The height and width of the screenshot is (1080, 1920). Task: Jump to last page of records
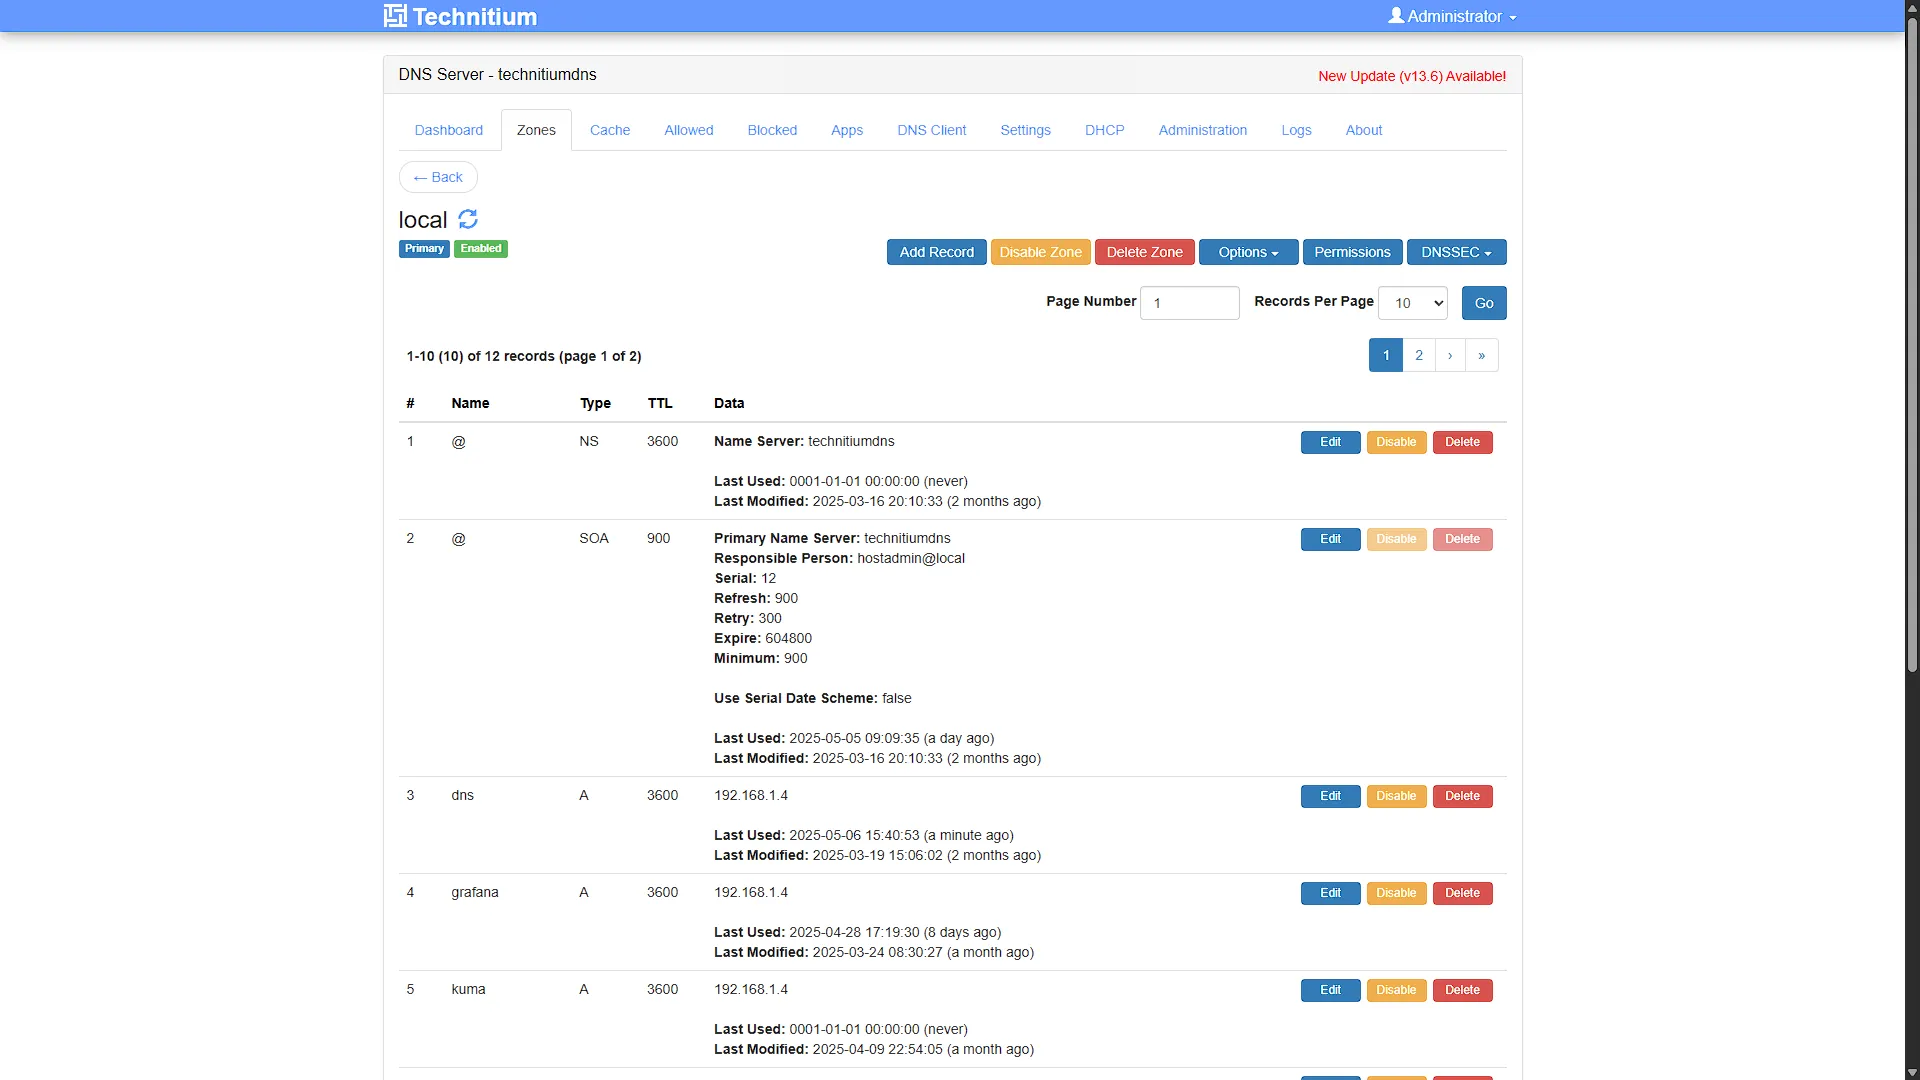(1482, 355)
